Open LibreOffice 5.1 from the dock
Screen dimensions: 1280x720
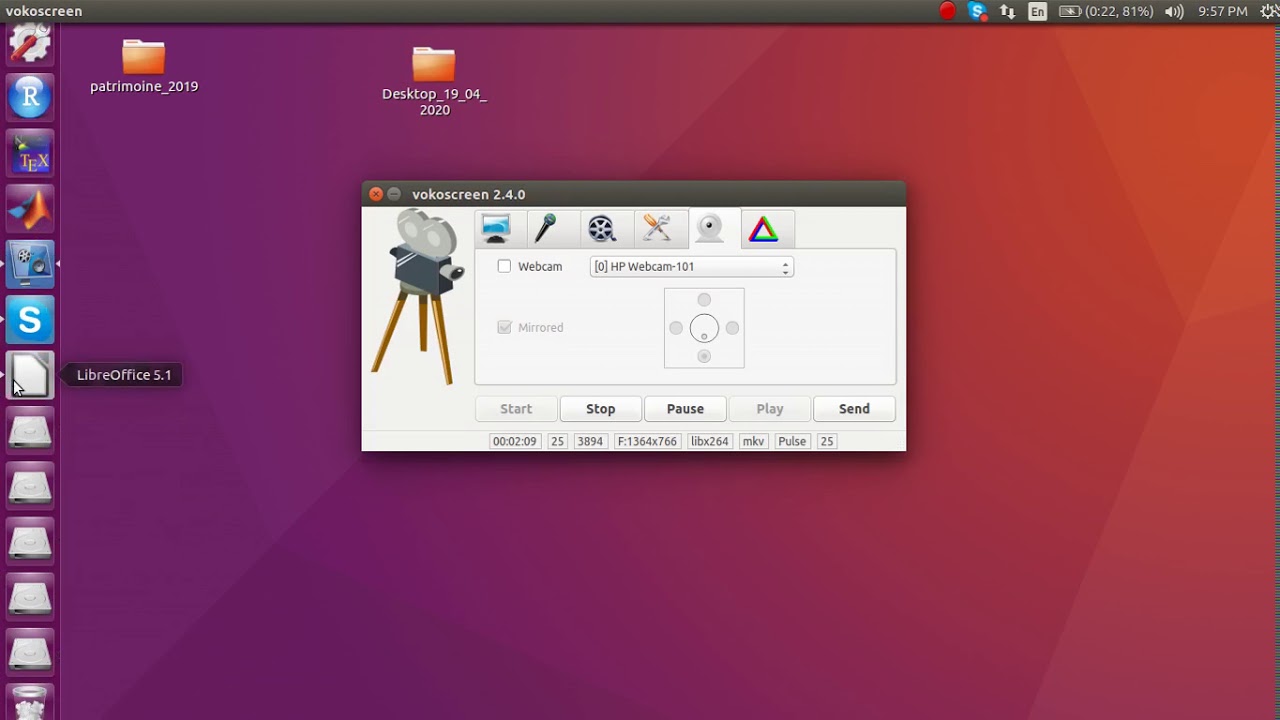pyautogui.click(x=30, y=376)
